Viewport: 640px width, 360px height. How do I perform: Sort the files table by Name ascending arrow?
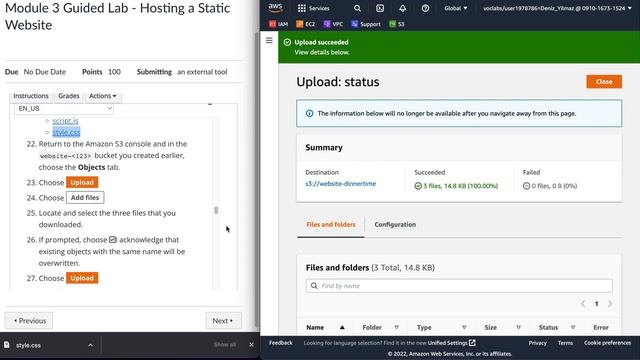click(342, 327)
